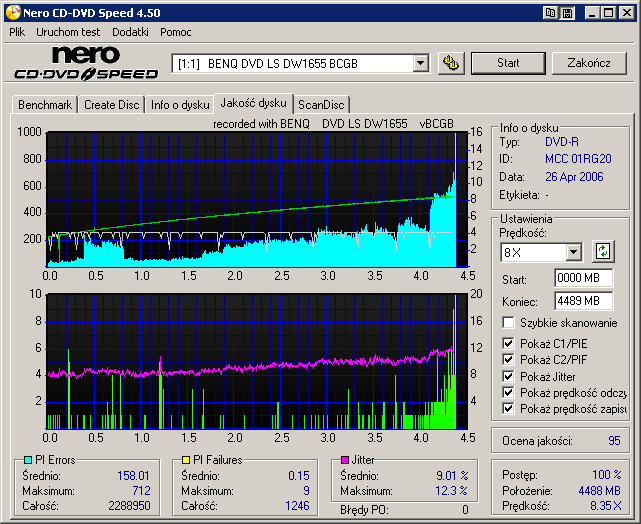Open the Plik menu
Image resolution: width=641 pixels, height=524 pixels.
[17, 32]
